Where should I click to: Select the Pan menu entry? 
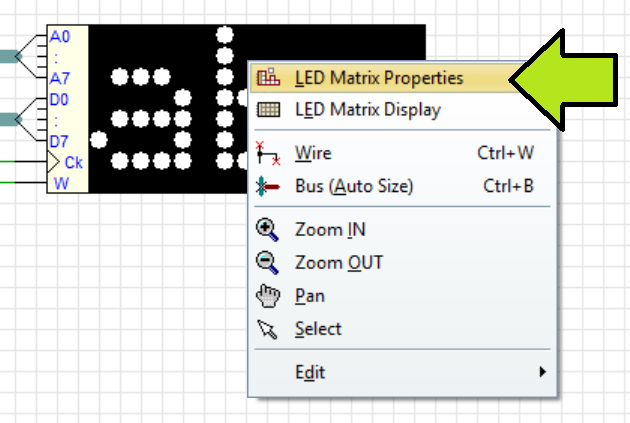tap(402, 296)
